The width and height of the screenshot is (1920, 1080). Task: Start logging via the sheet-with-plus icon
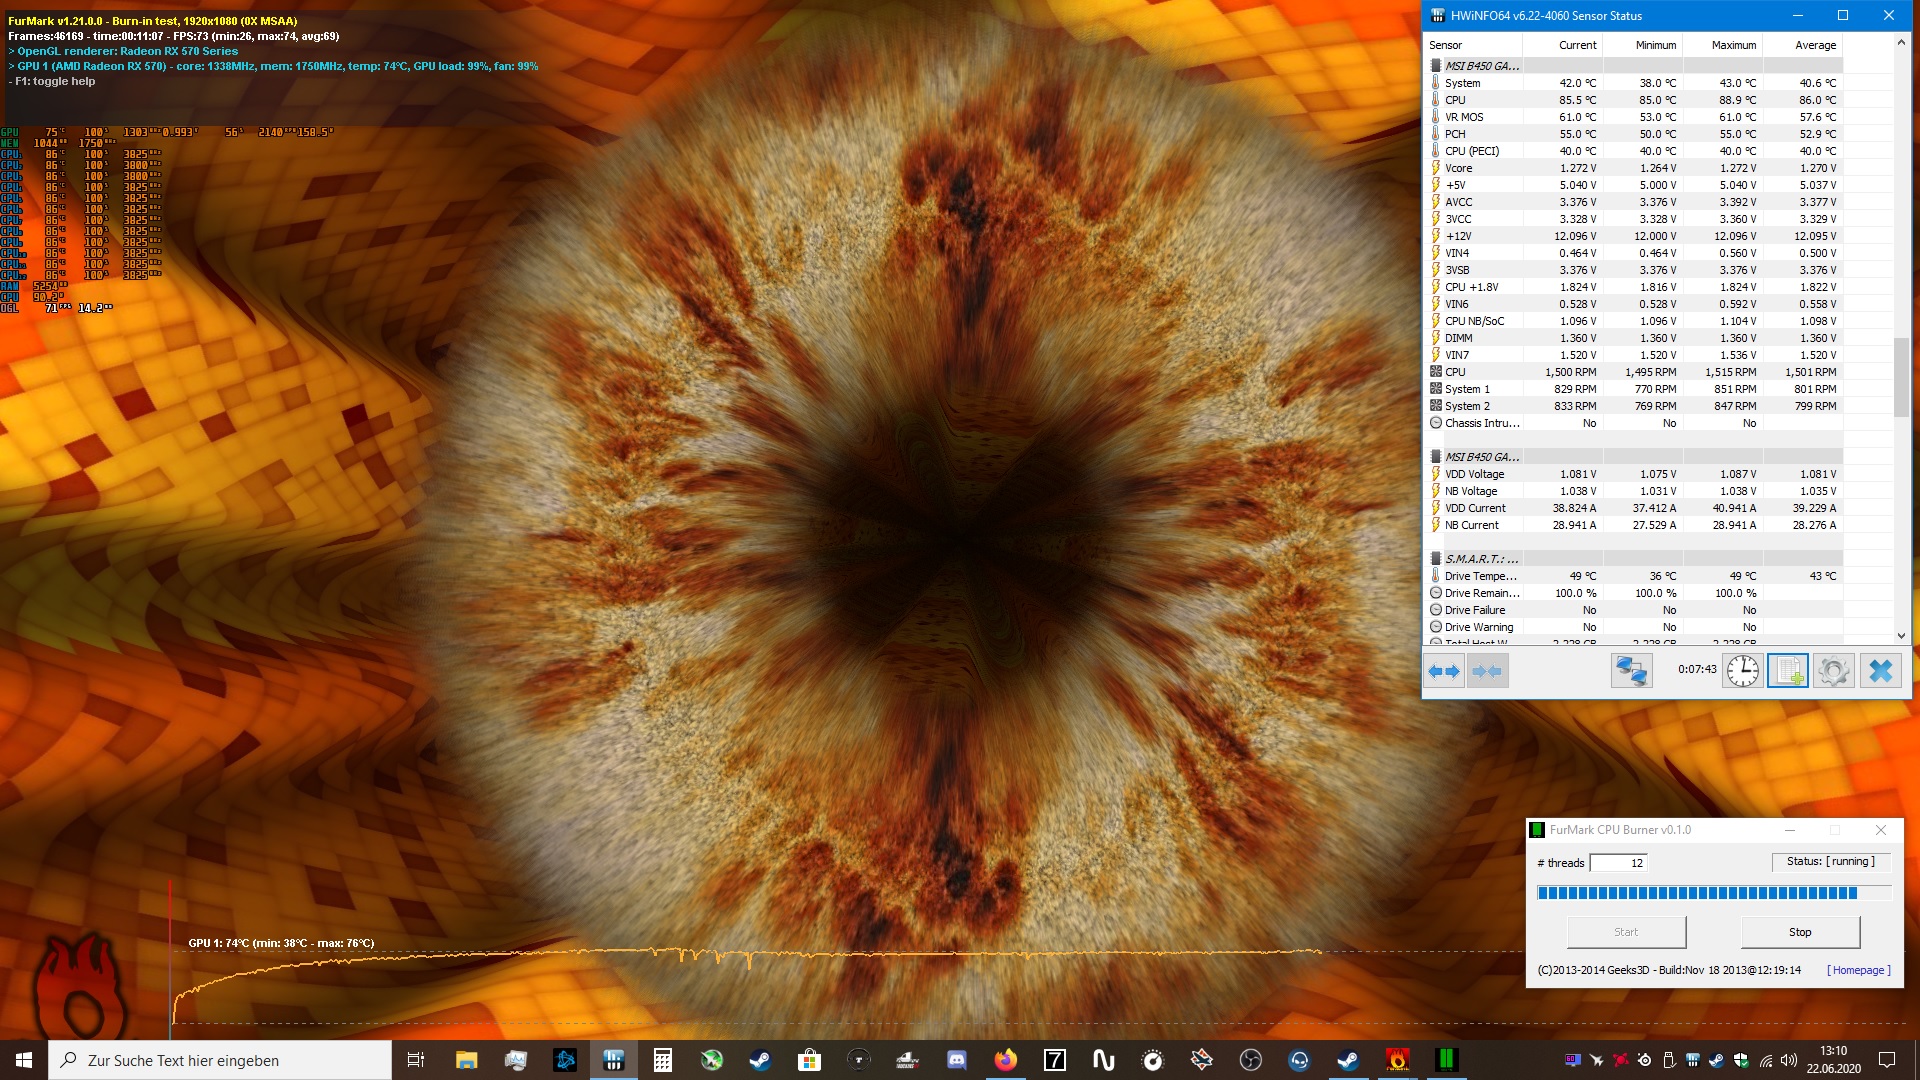[1787, 671]
